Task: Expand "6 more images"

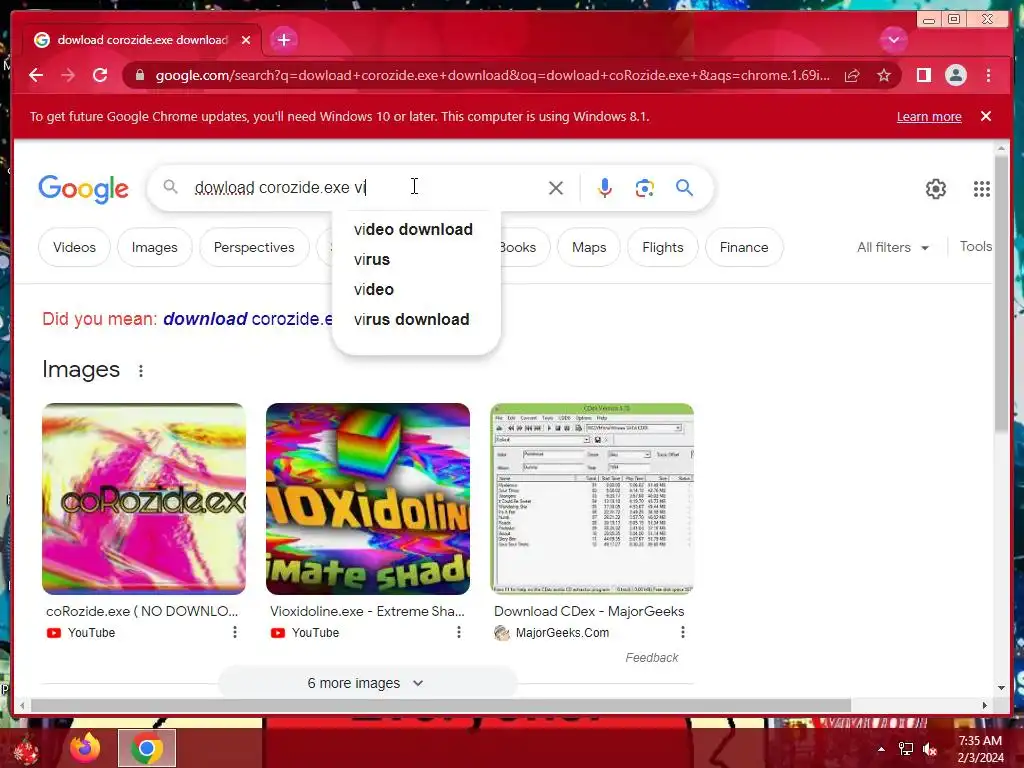Action: point(367,683)
